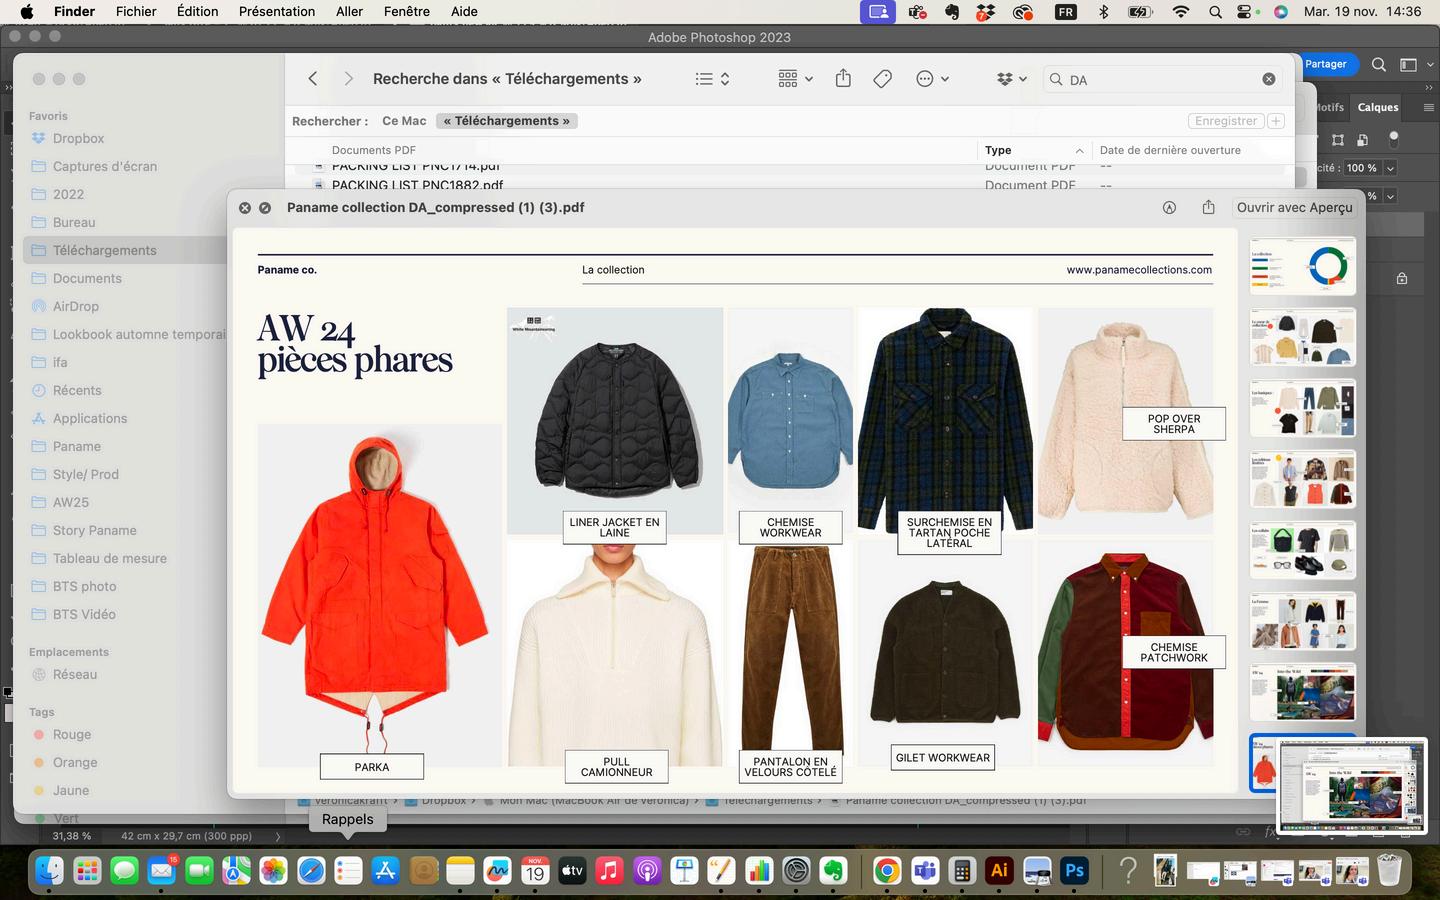Open Messages from the Dock
This screenshot has height=900, width=1440.
pyautogui.click(x=124, y=871)
